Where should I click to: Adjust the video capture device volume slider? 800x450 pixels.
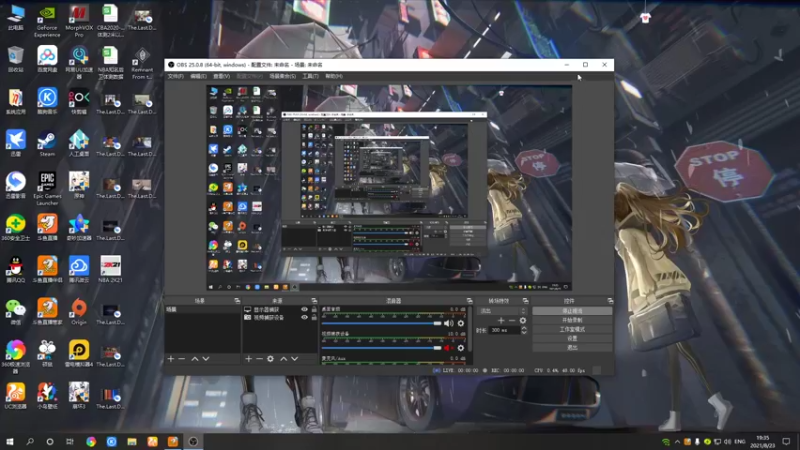381,348
